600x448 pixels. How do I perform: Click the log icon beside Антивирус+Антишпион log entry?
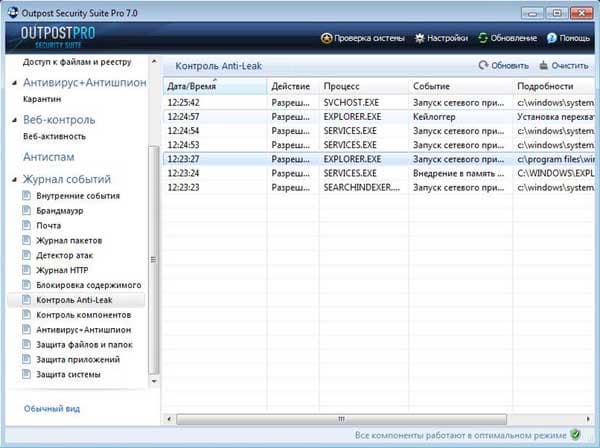(26, 330)
